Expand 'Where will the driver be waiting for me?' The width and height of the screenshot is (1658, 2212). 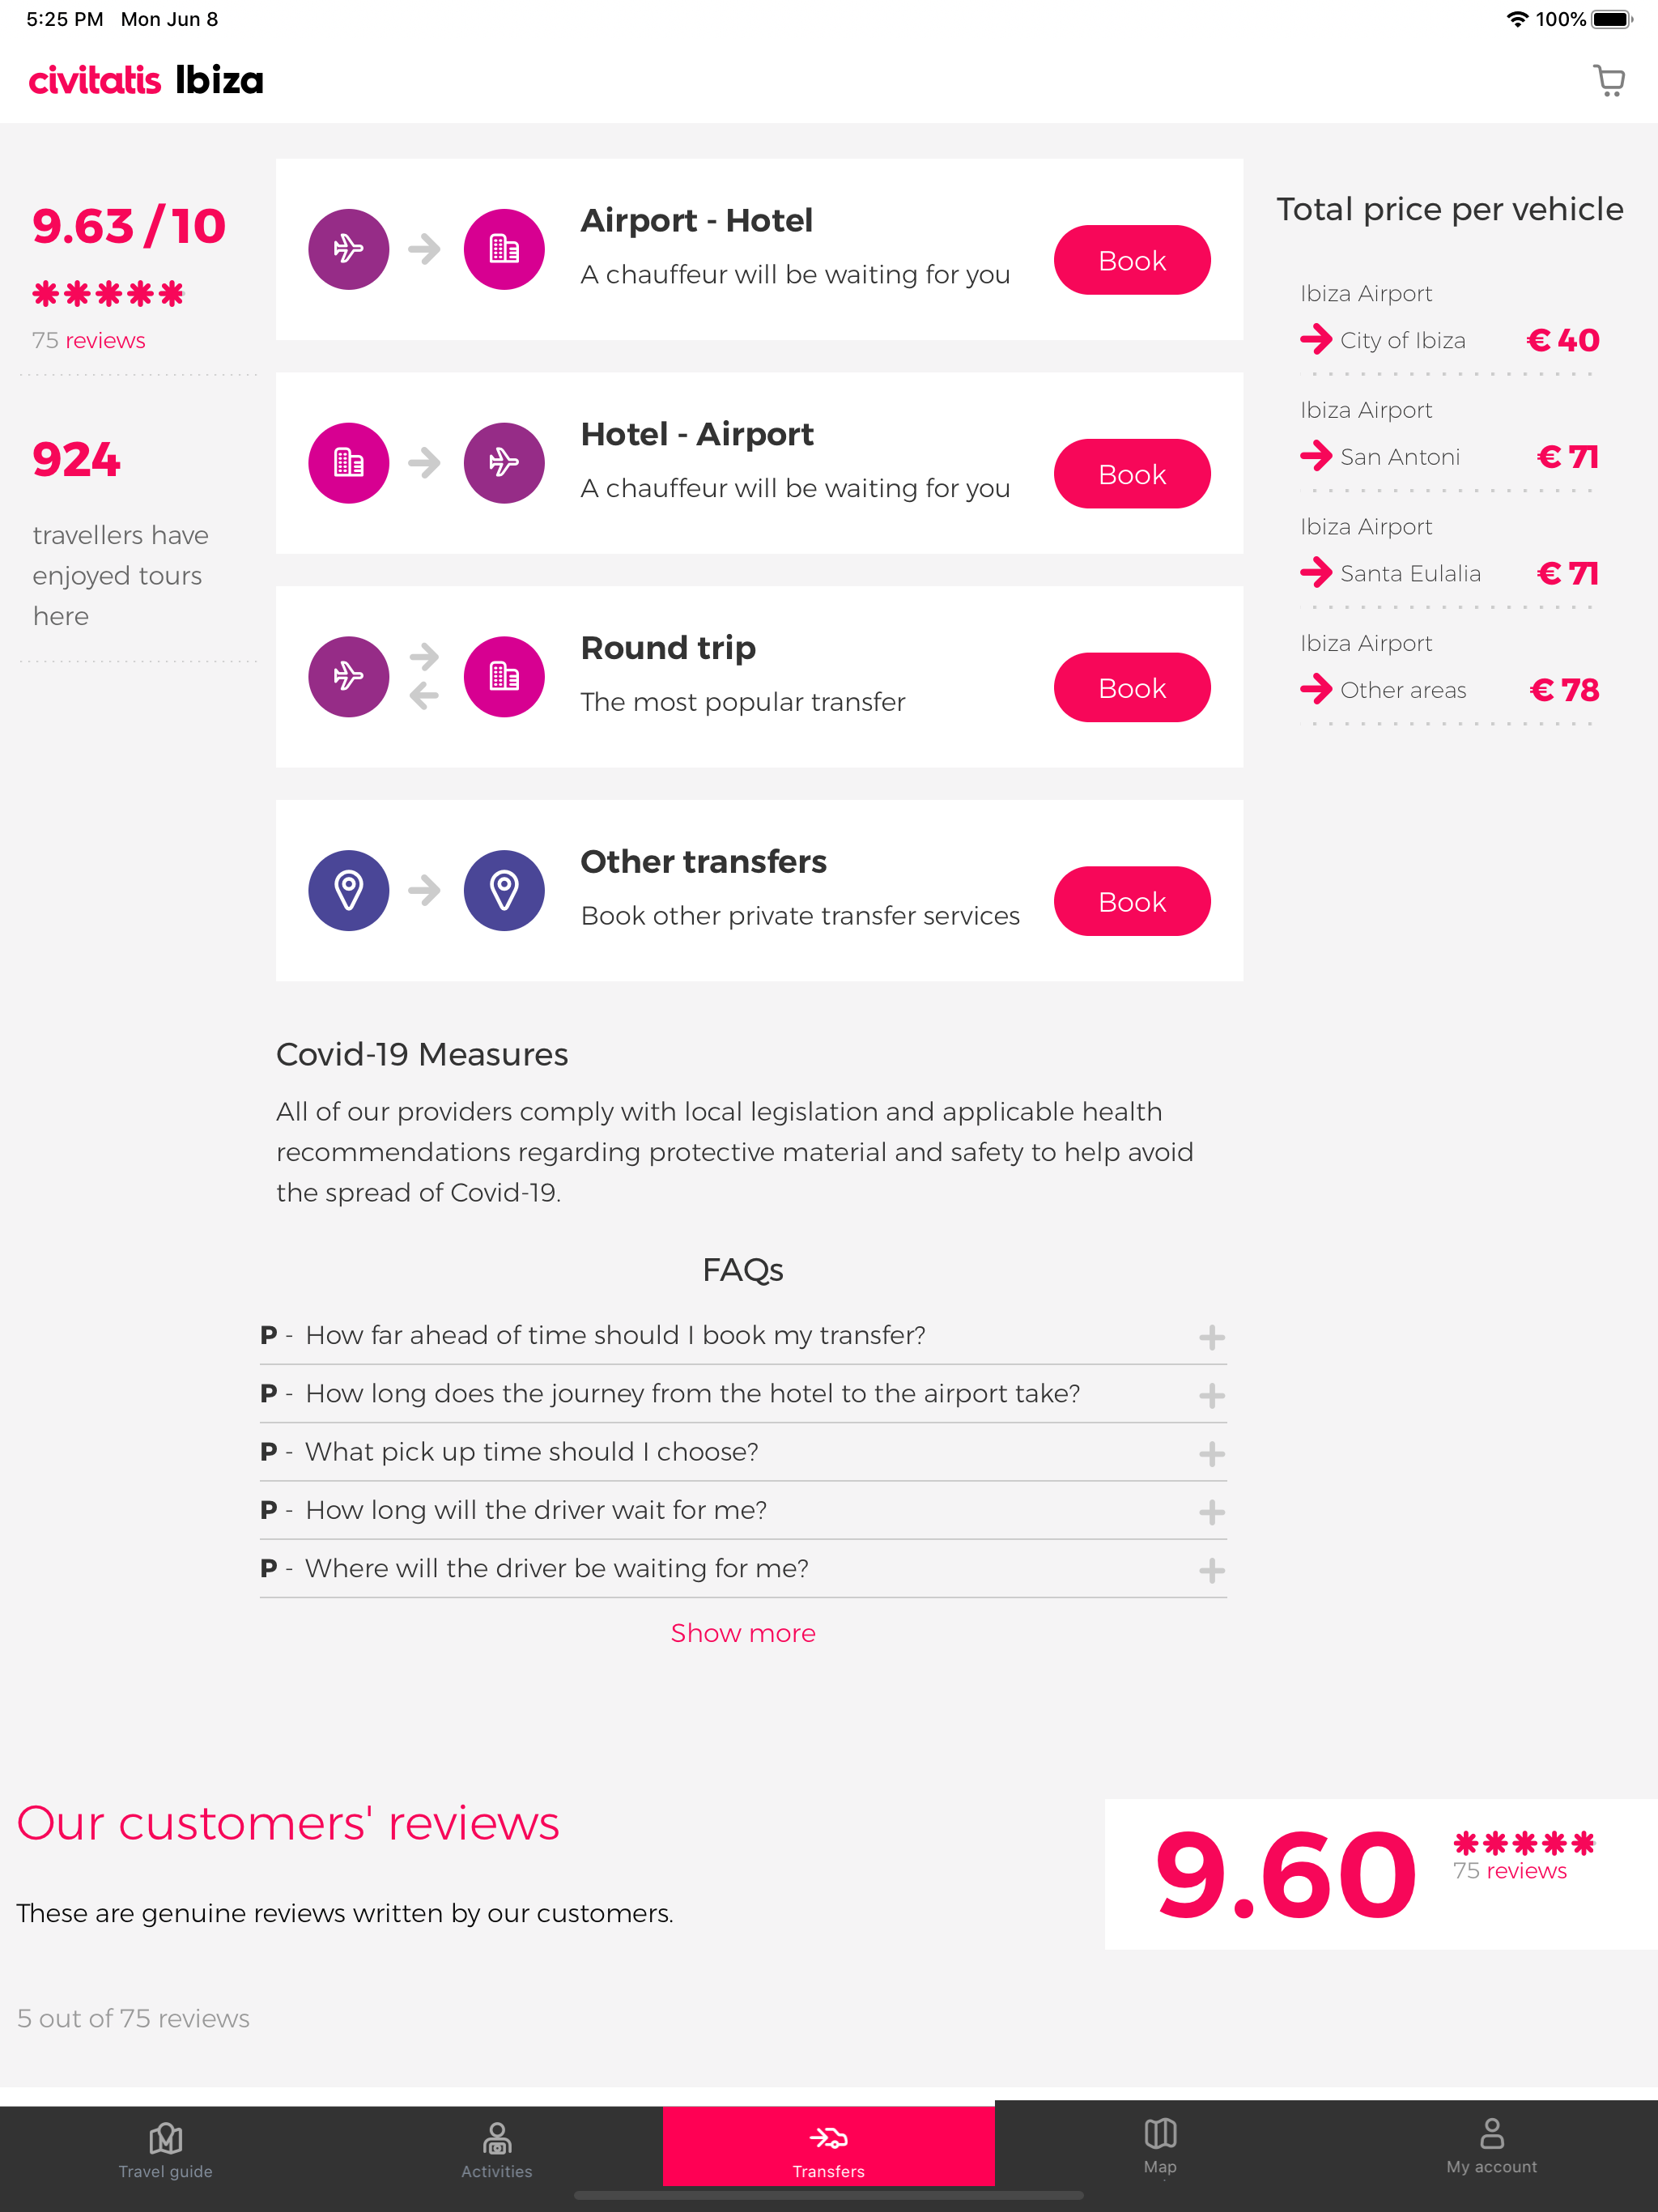point(1211,1570)
